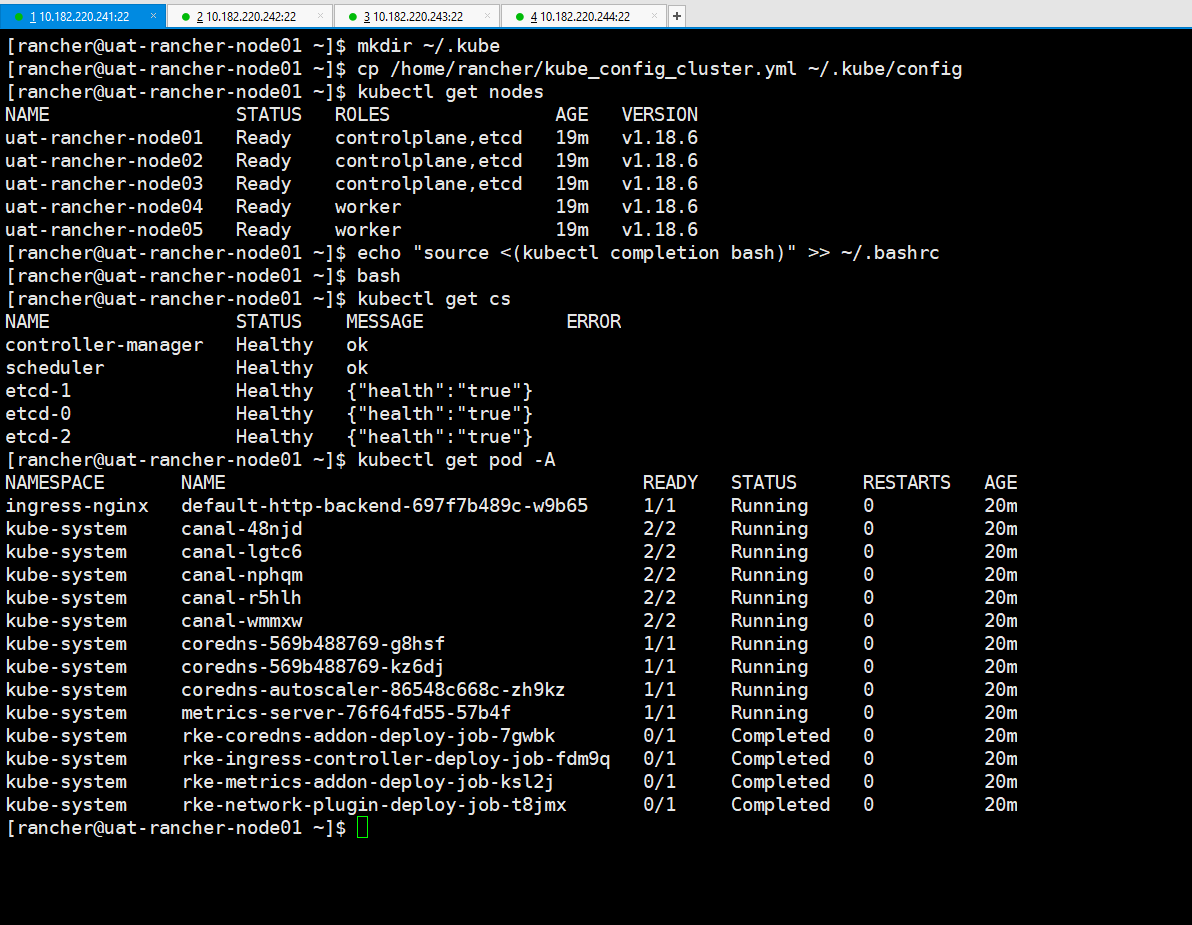Click the kubectl completion bash echo command
This screenshot has height=925, width=1192.
pos(648,253)
